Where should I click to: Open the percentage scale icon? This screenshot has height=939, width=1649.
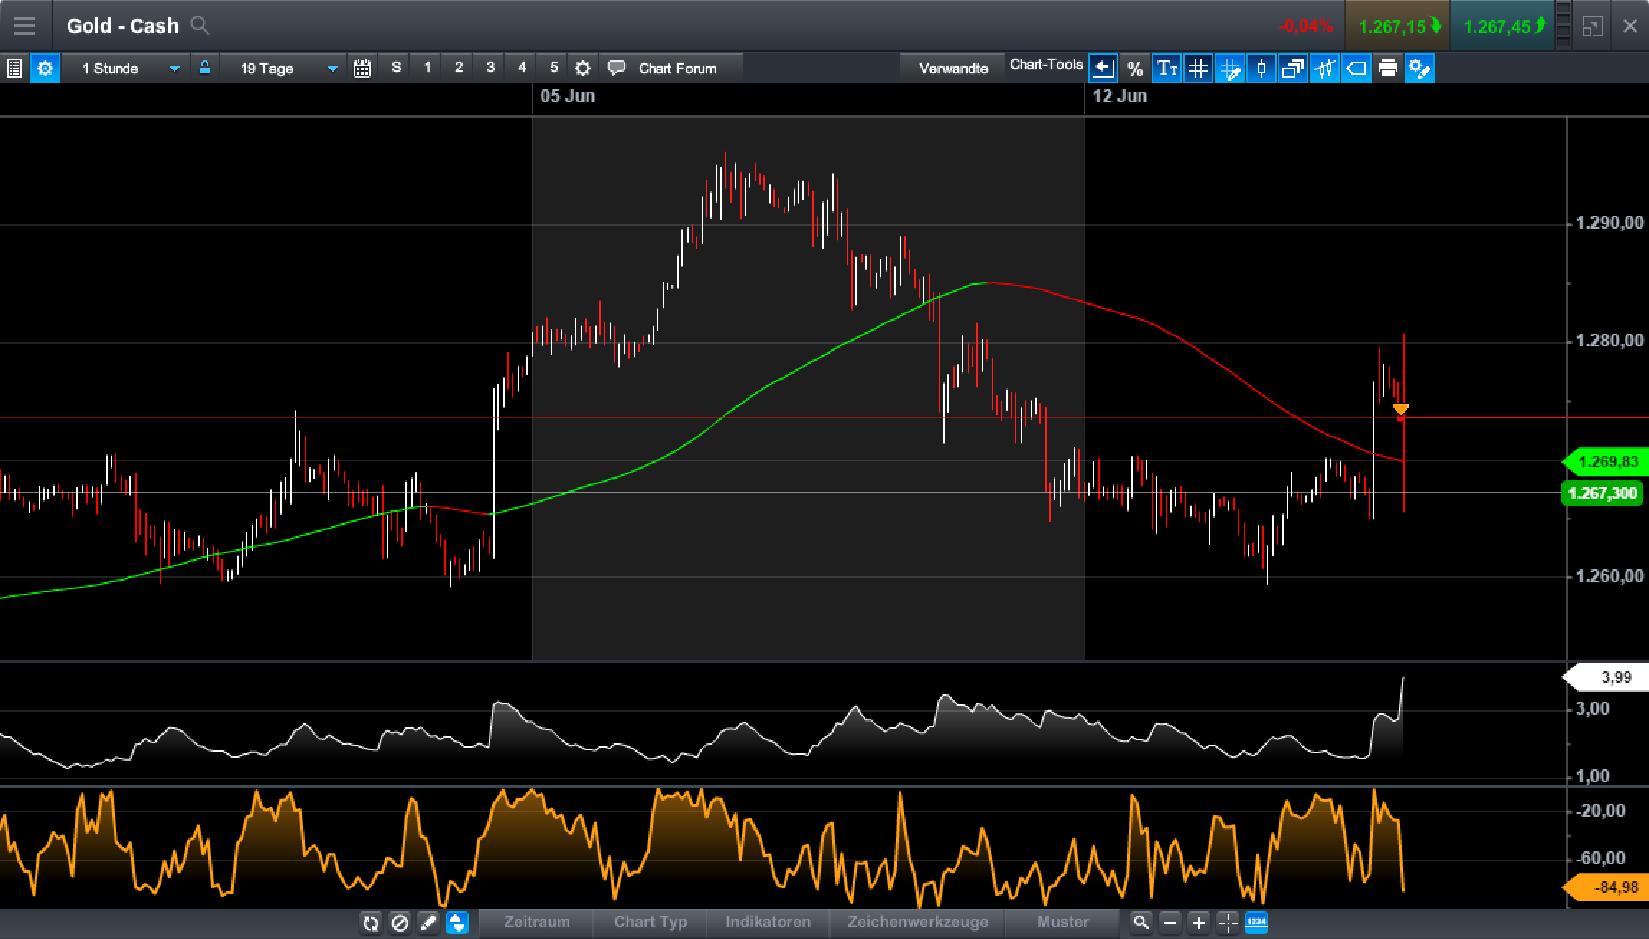click(x=1135, y=69)
